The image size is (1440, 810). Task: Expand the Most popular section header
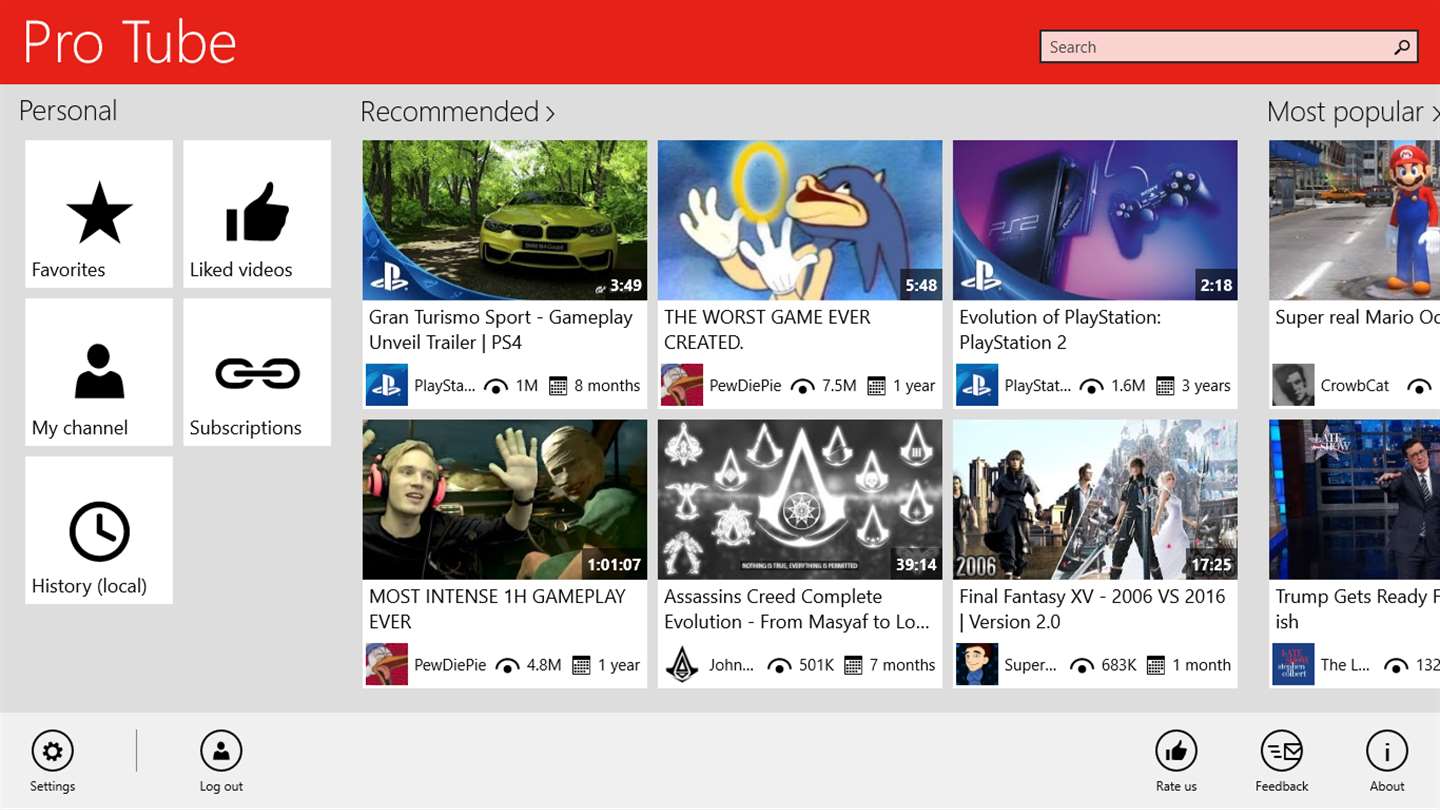[x=1353, y=112]
